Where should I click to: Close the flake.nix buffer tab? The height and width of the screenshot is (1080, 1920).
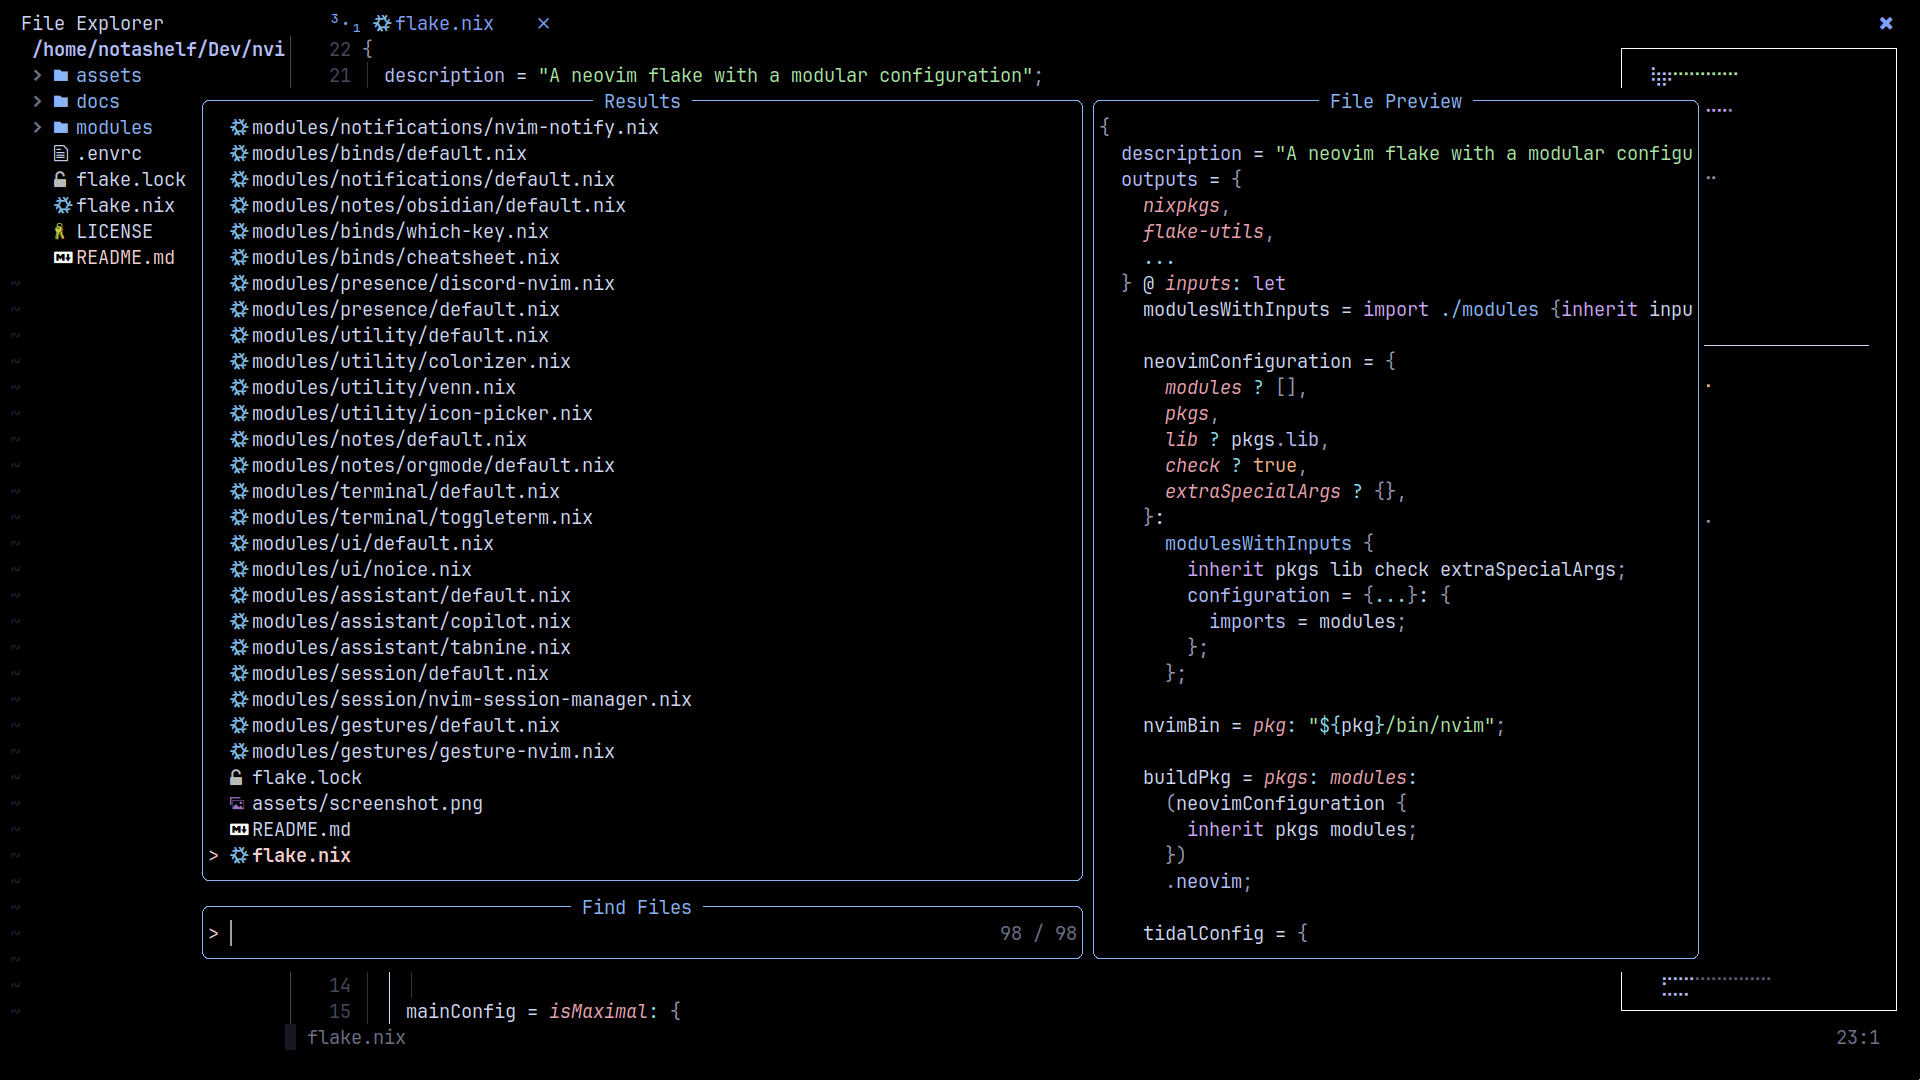coord(543,24)
